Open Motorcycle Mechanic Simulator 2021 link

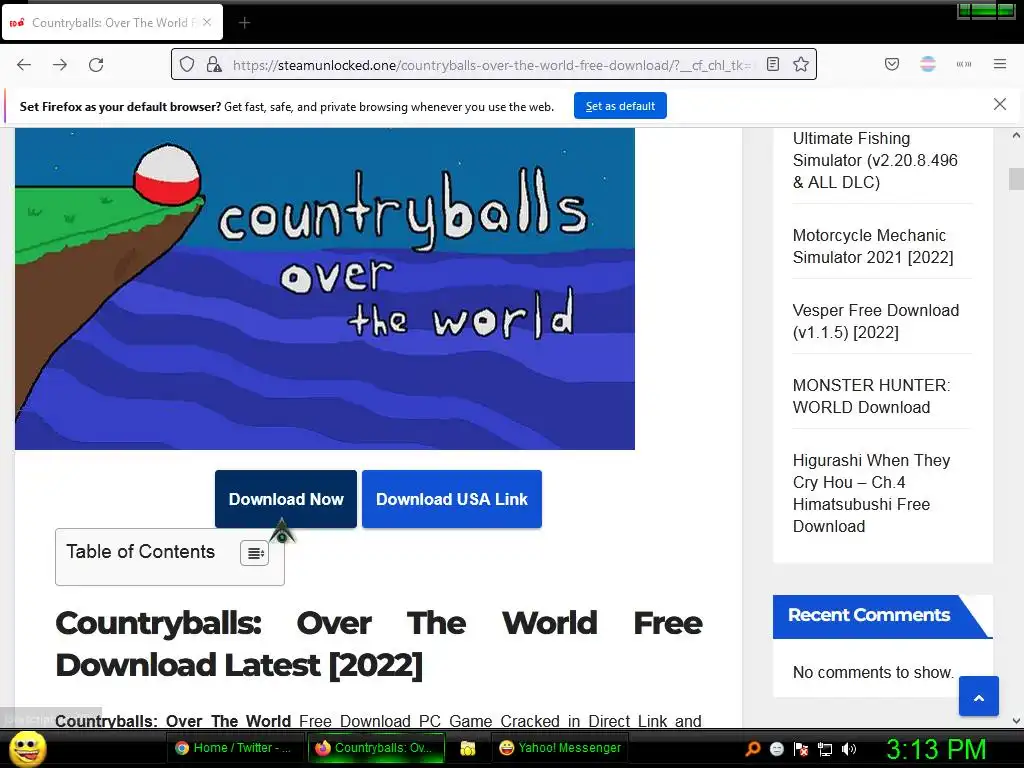tap(872, 246)
